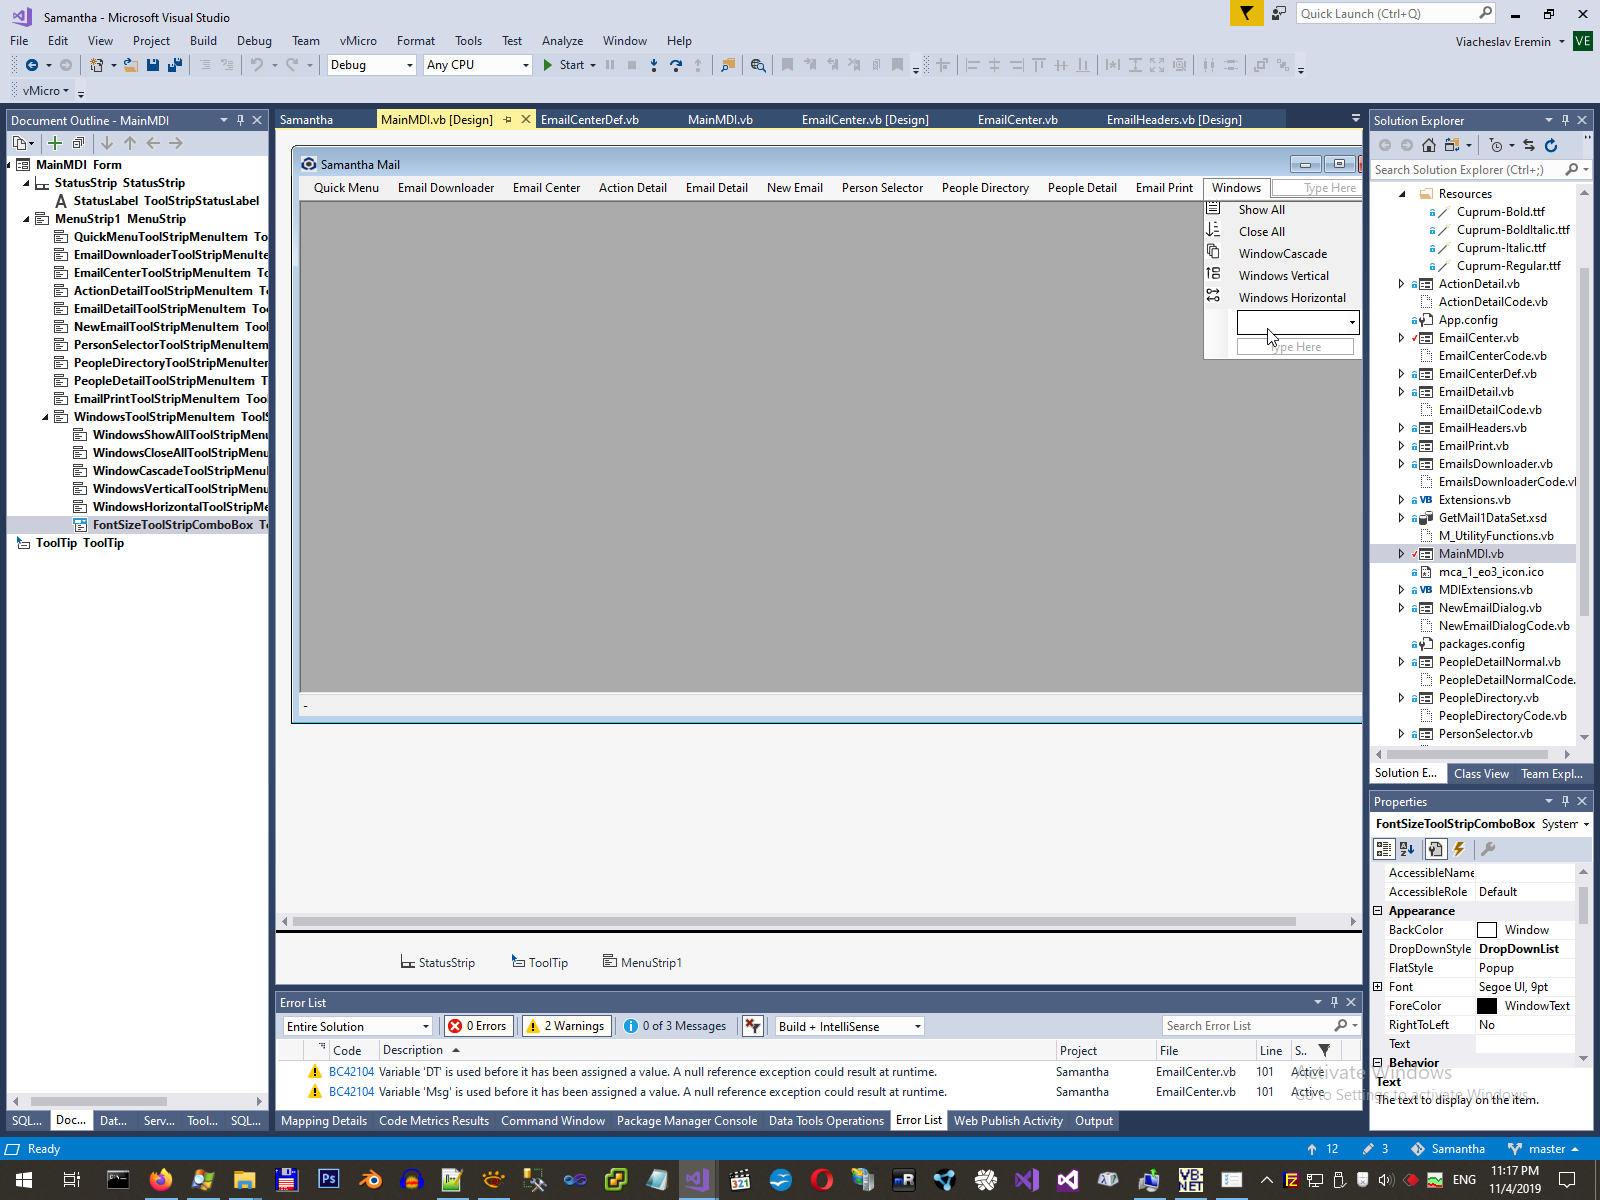Image resolution: width=1600 pixels, height=1200 pixels.
Task: Click the Solution Explorer Home icon
Action: (x=1429, y=145)
